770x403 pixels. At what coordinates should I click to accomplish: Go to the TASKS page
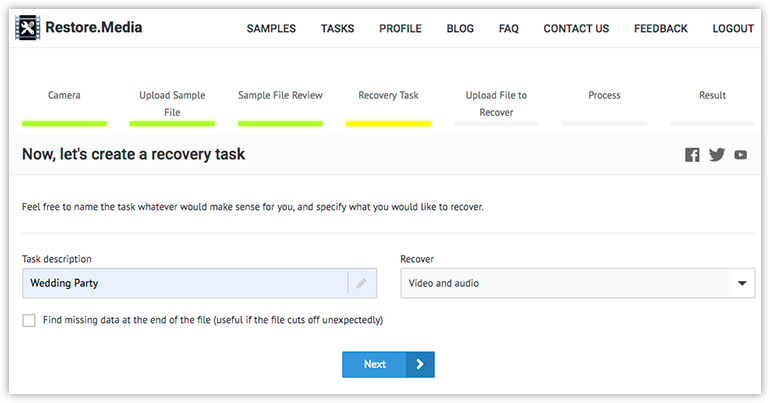pos(337,28)
